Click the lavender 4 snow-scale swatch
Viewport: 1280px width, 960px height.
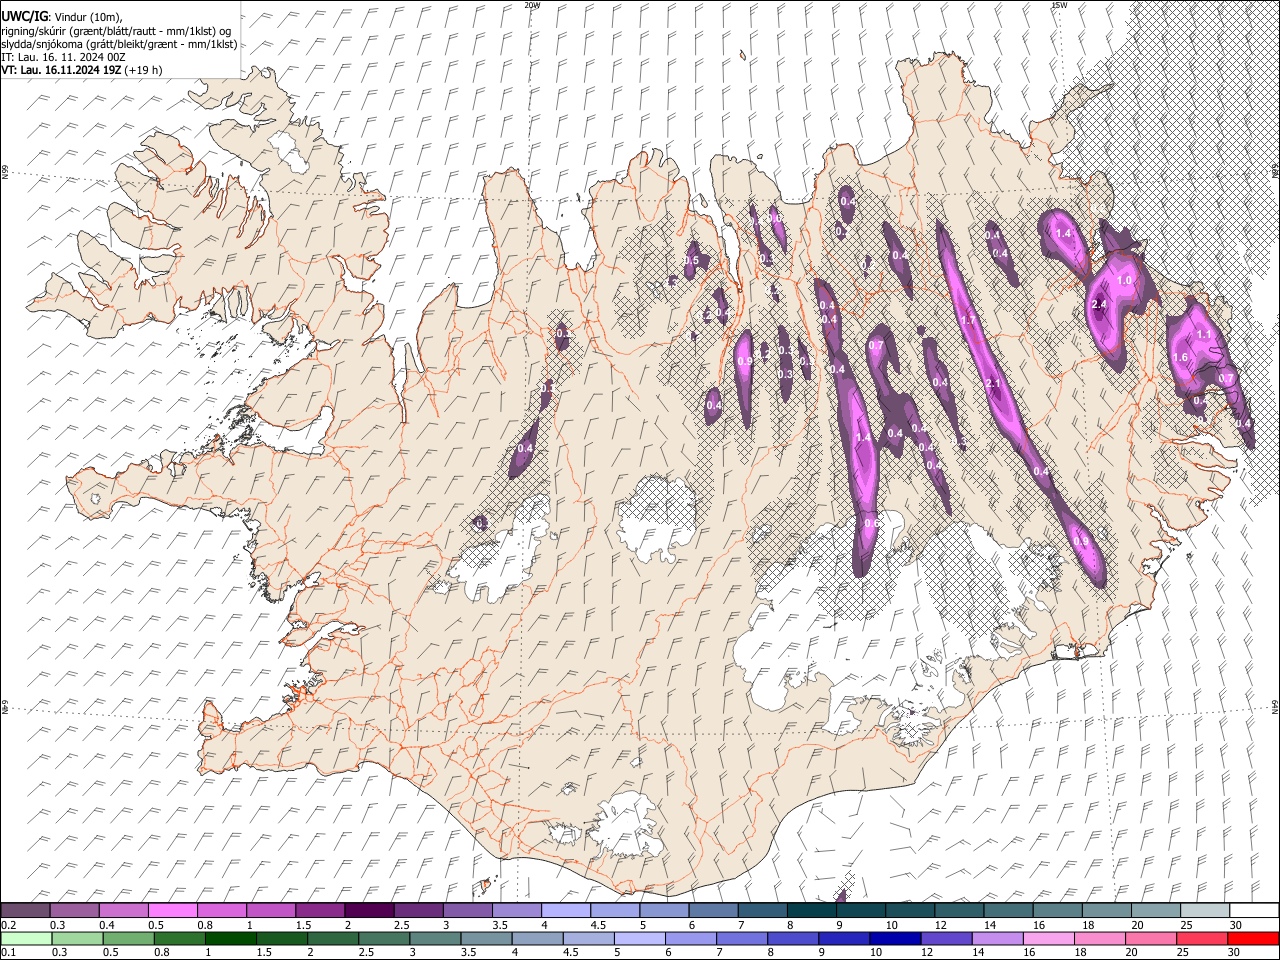click(x=565, y=910)
